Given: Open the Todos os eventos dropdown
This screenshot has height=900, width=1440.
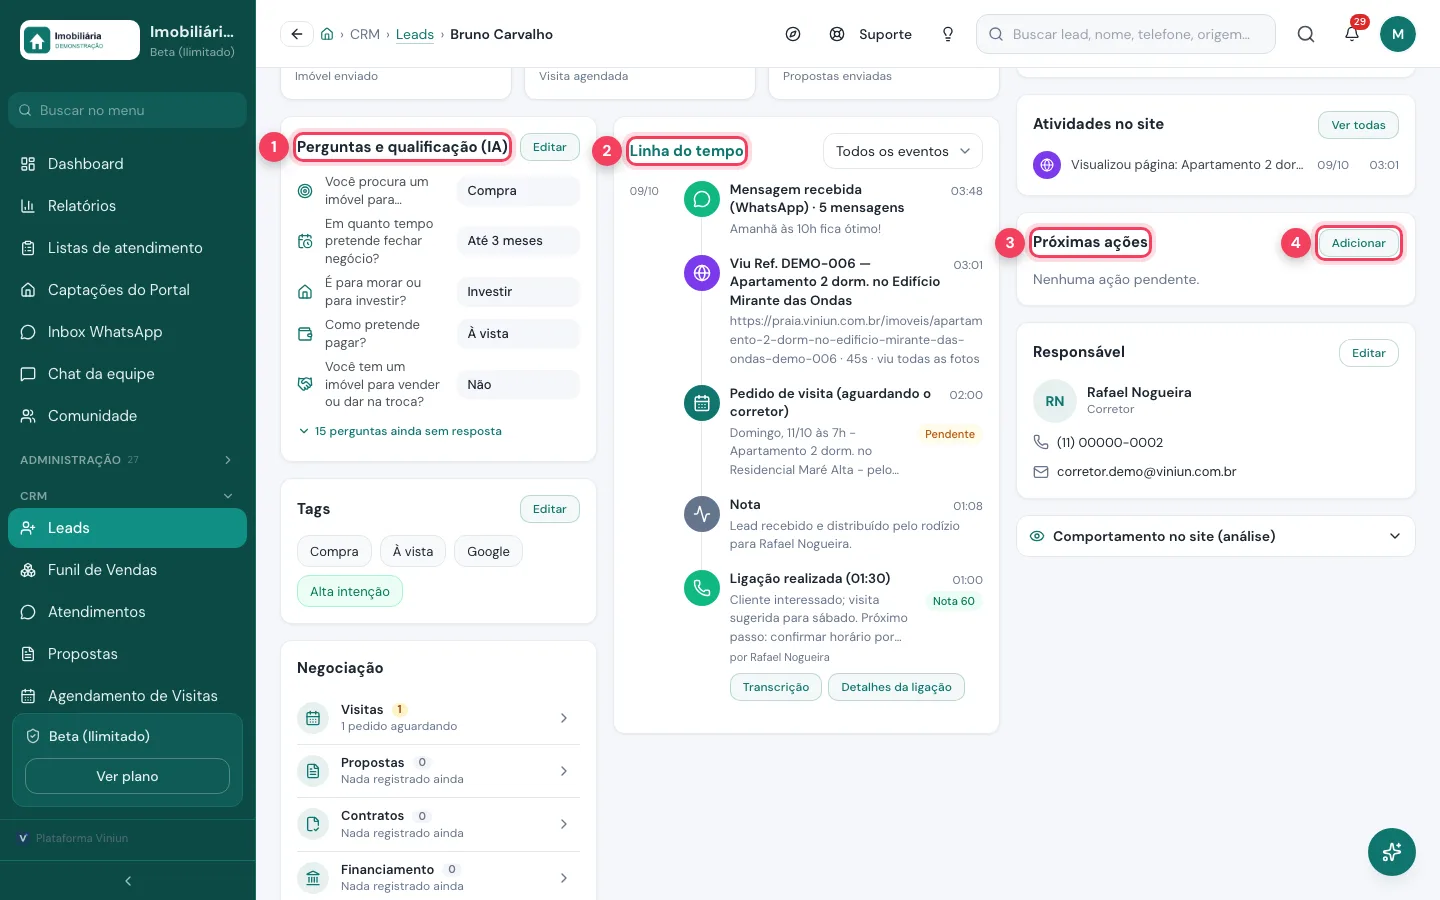Looking at the screenshot, I should (903, 151).
